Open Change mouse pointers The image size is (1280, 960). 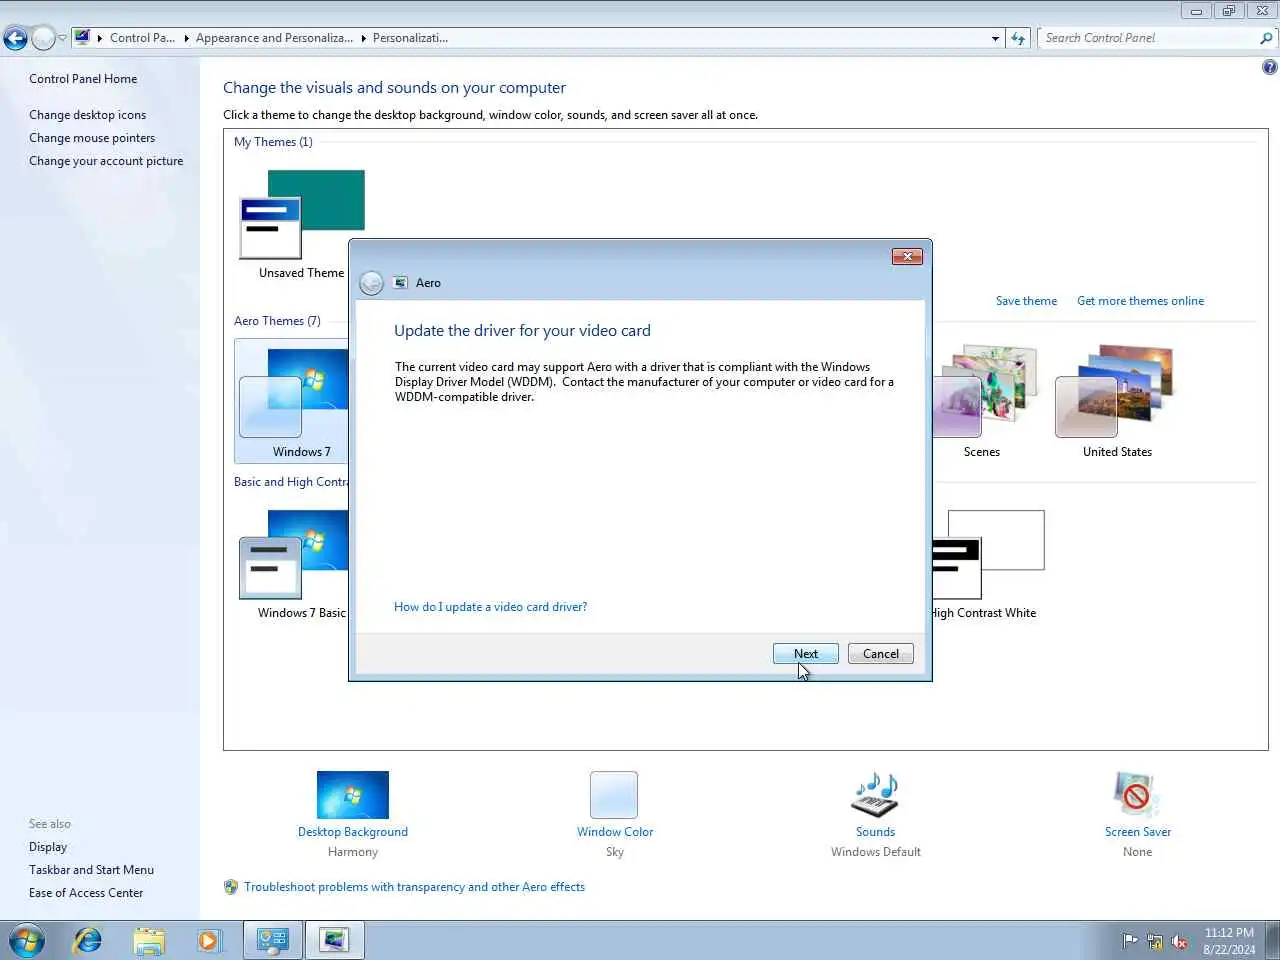pyautogui.click(x=92, y=138)
